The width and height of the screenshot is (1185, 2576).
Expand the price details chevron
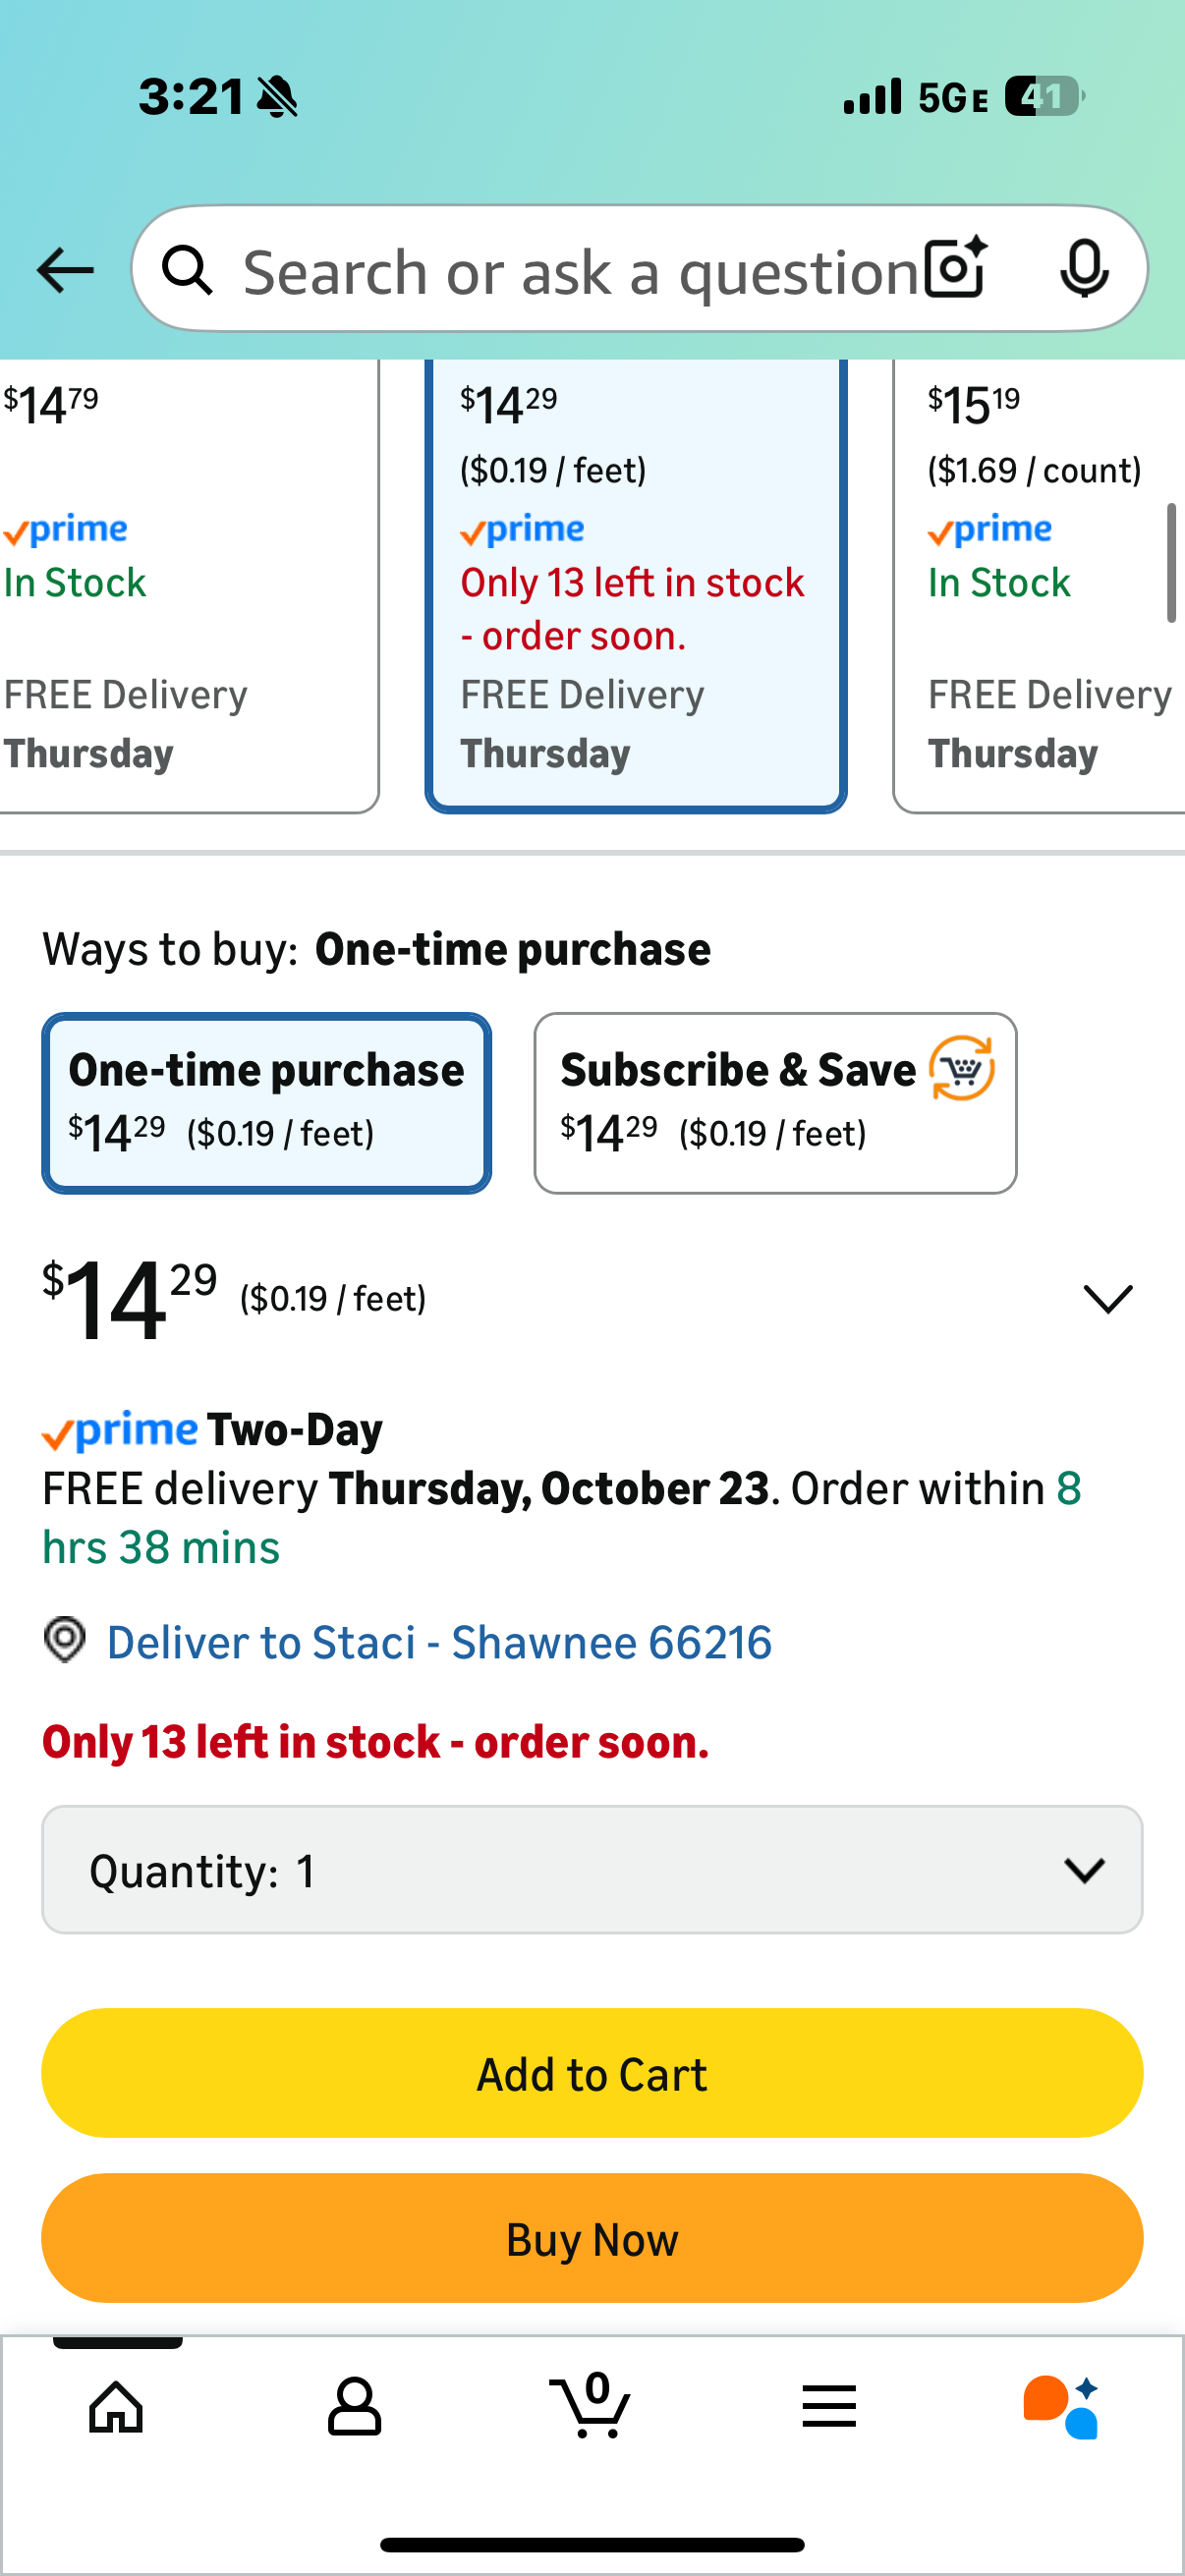1107,1299
